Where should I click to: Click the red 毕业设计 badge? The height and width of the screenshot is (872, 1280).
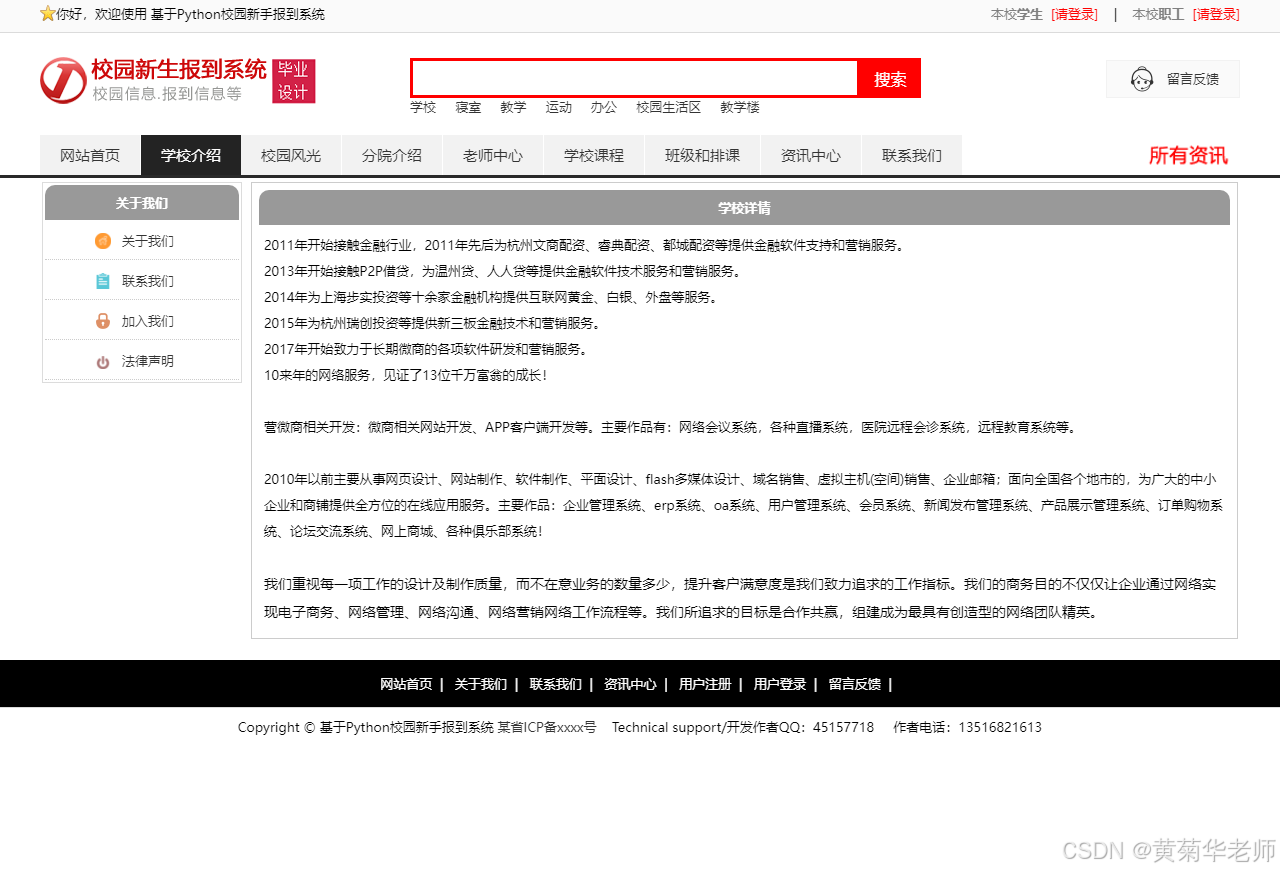pos(294,81)
